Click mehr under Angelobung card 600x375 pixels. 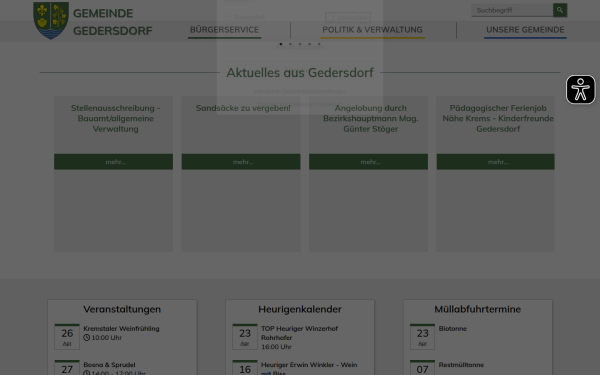[x=368, y=162]
